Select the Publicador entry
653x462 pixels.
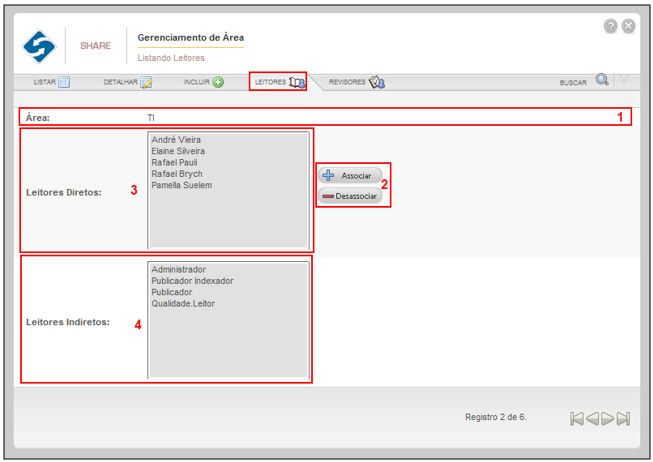click(172, 292)
